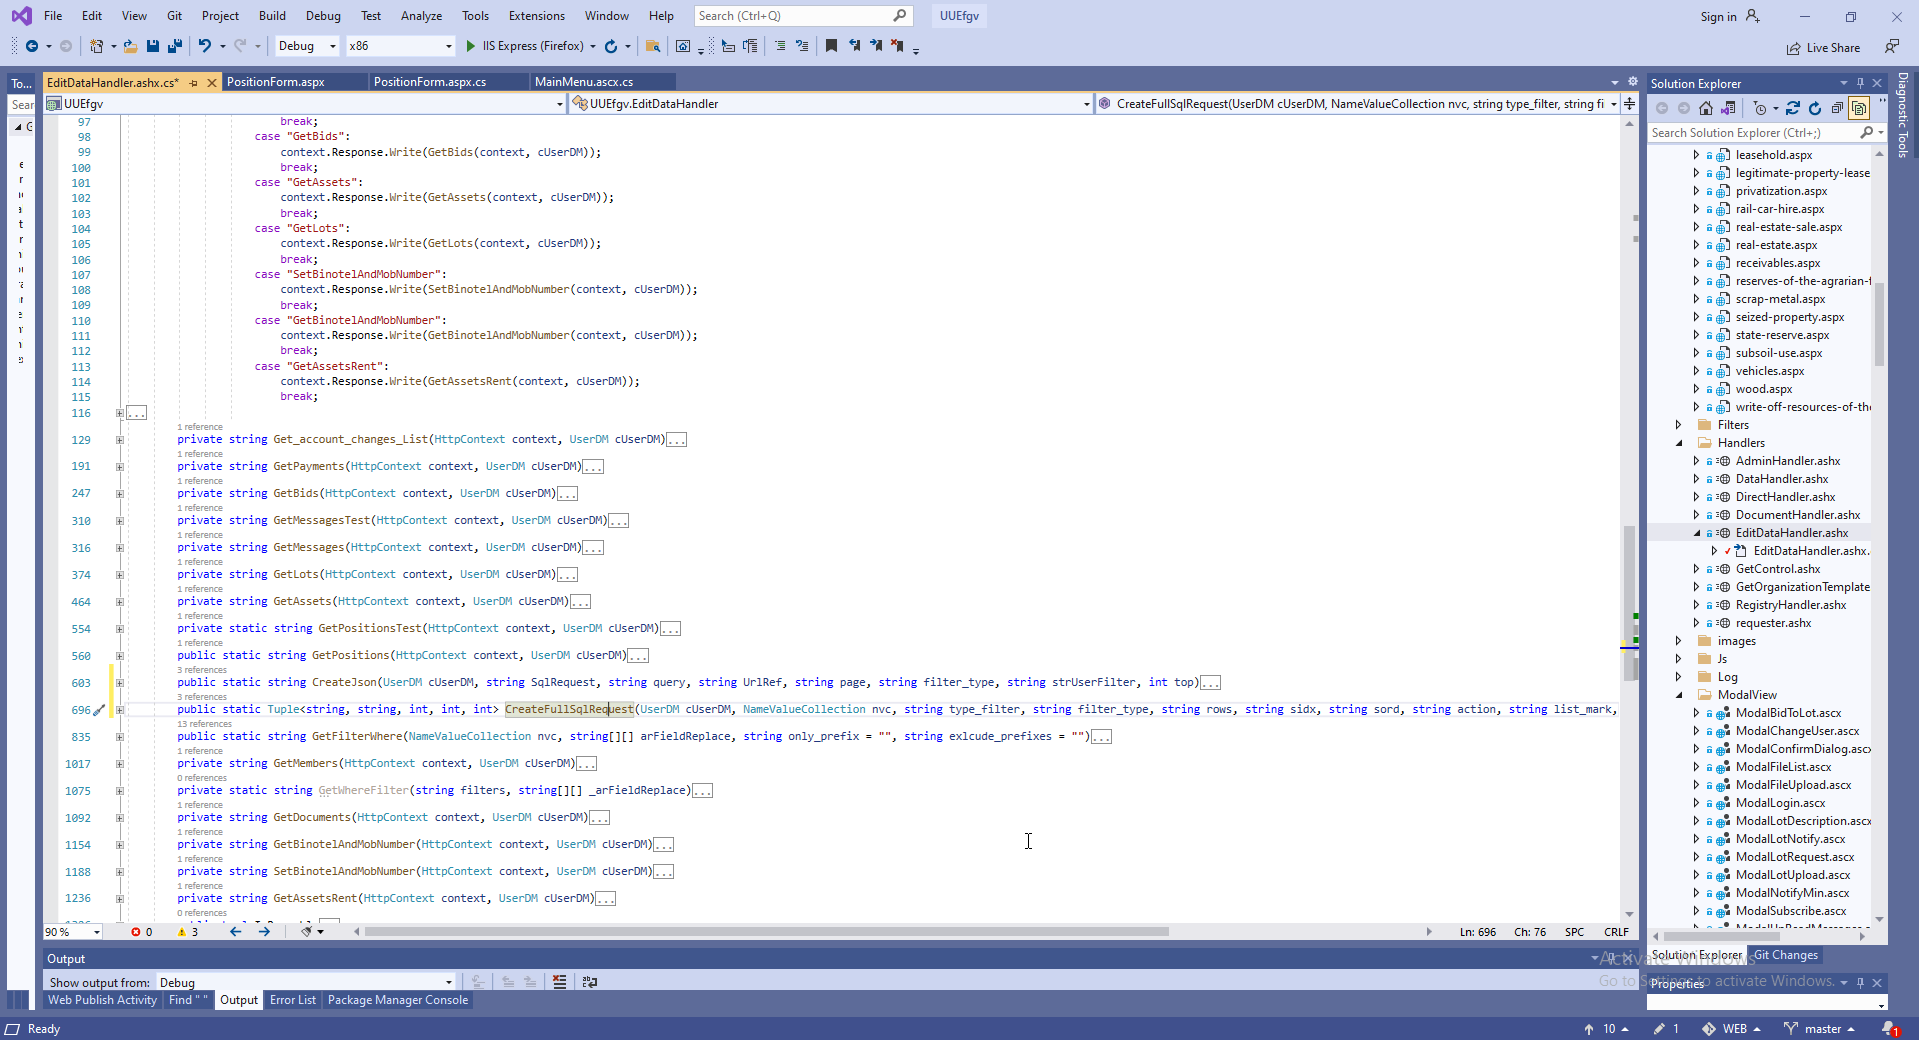Click the master branch in status bar
1919x1040 pixels.
click(x=1819, y=1029)
